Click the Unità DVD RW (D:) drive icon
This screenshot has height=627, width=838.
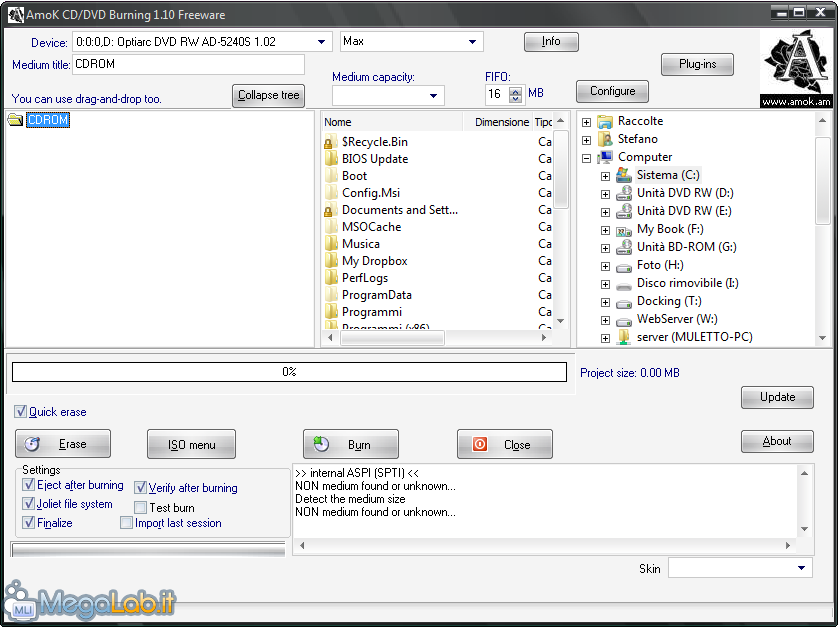[x=624, y=193]
